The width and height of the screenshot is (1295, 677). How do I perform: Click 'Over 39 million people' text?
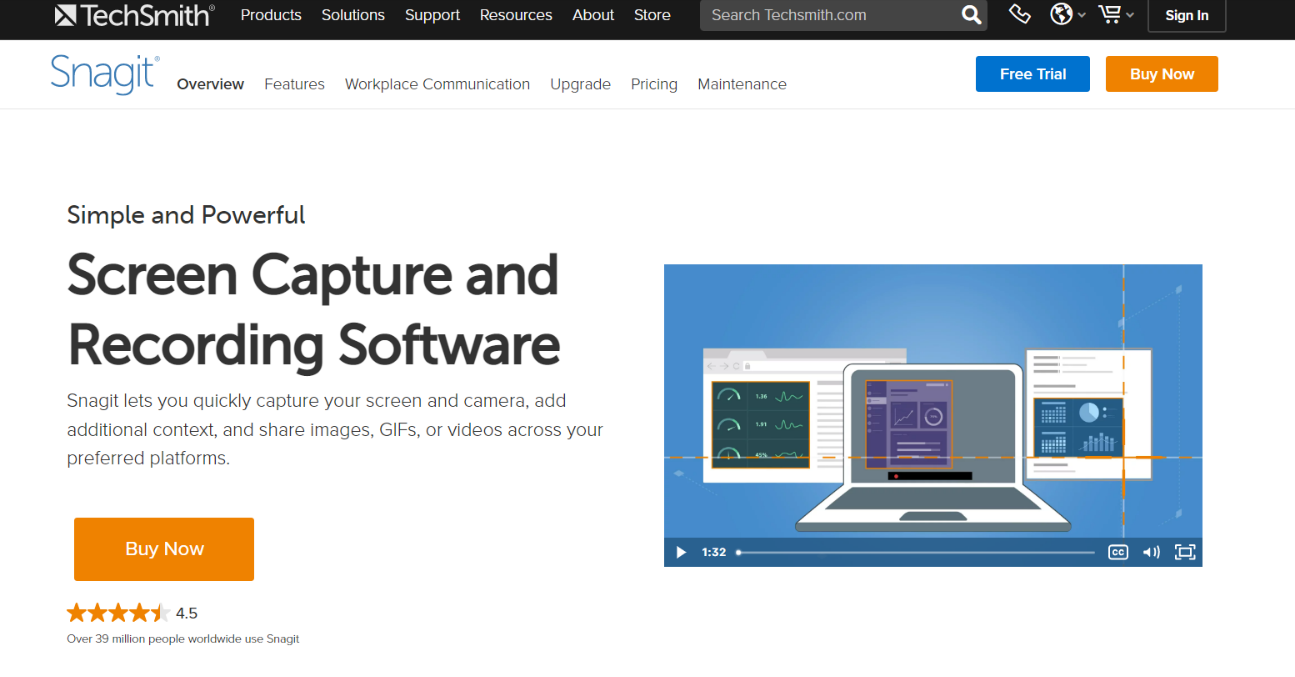[183, 639]
